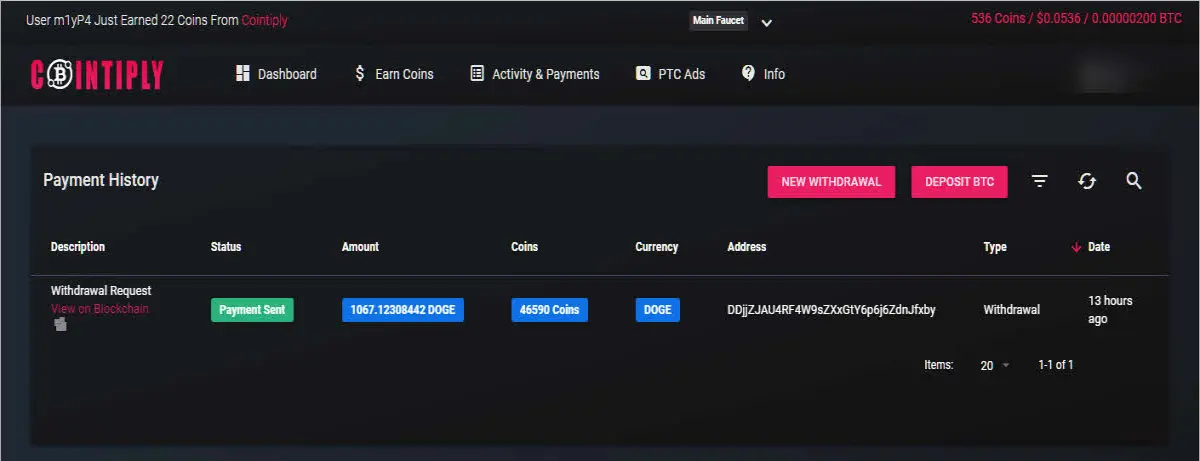1200x461 pixels.
Task: Click the Cointiply logo
Action: (97, 74)
